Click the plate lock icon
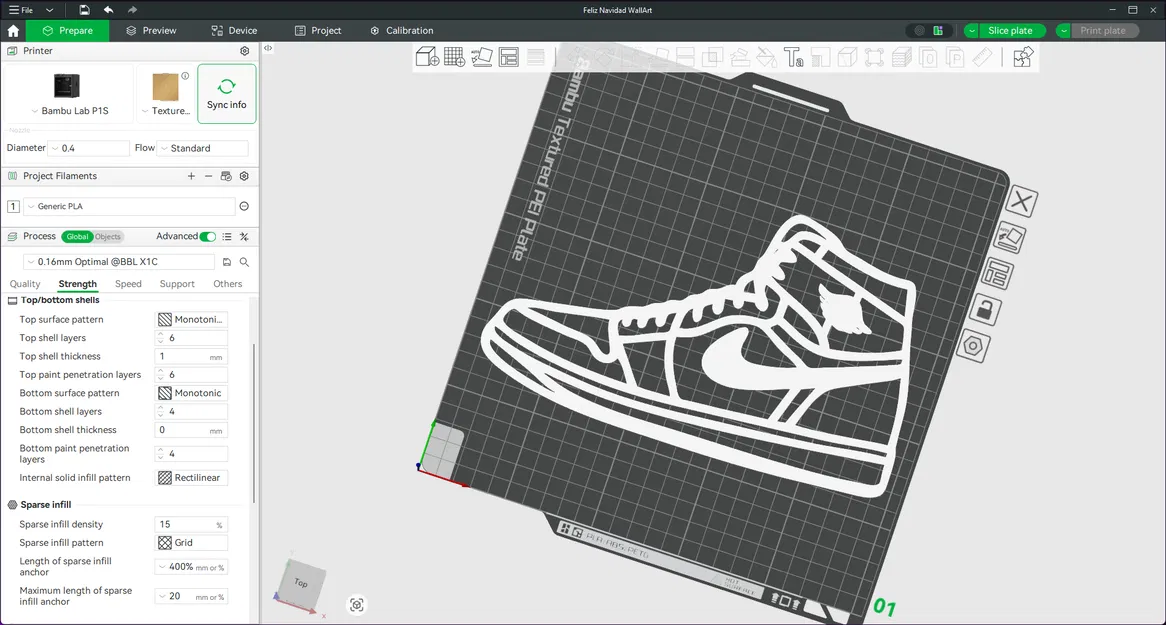Image resolution: width=1166 pixels, height=625 pixels. tap(984, 310)
